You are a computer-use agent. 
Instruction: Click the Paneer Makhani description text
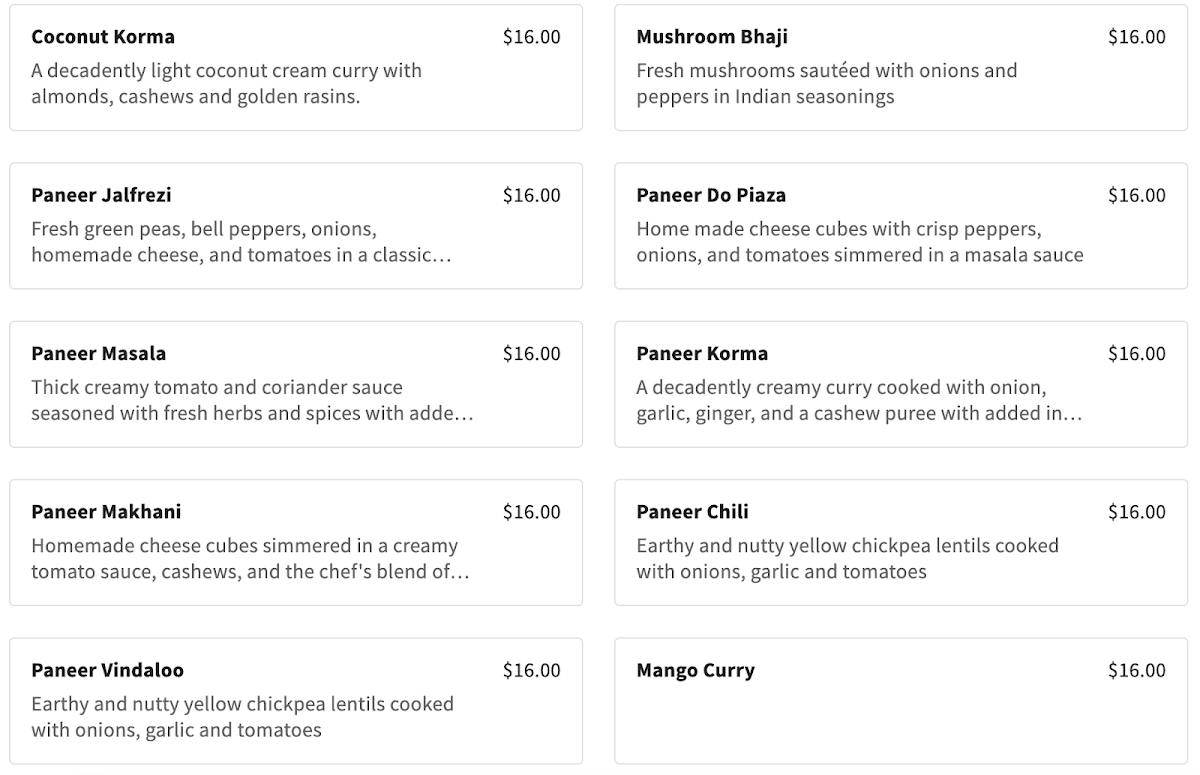(250, 559)
